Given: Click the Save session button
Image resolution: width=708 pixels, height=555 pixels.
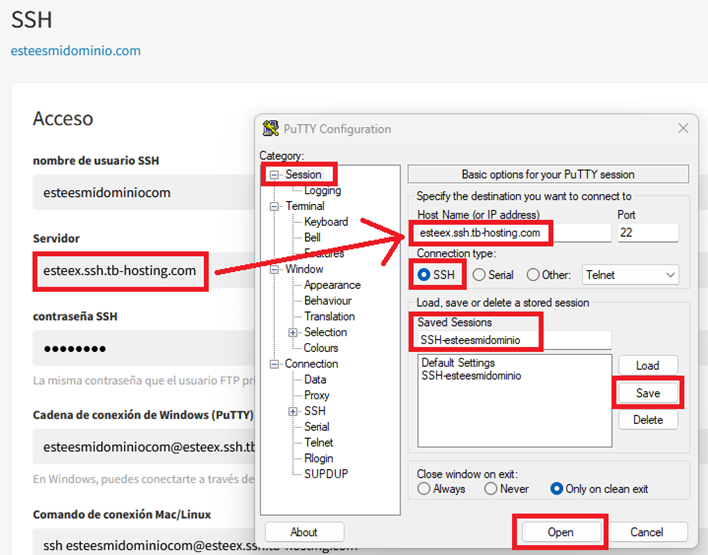Looking at the screenshot, I should (x=647, y=393).
